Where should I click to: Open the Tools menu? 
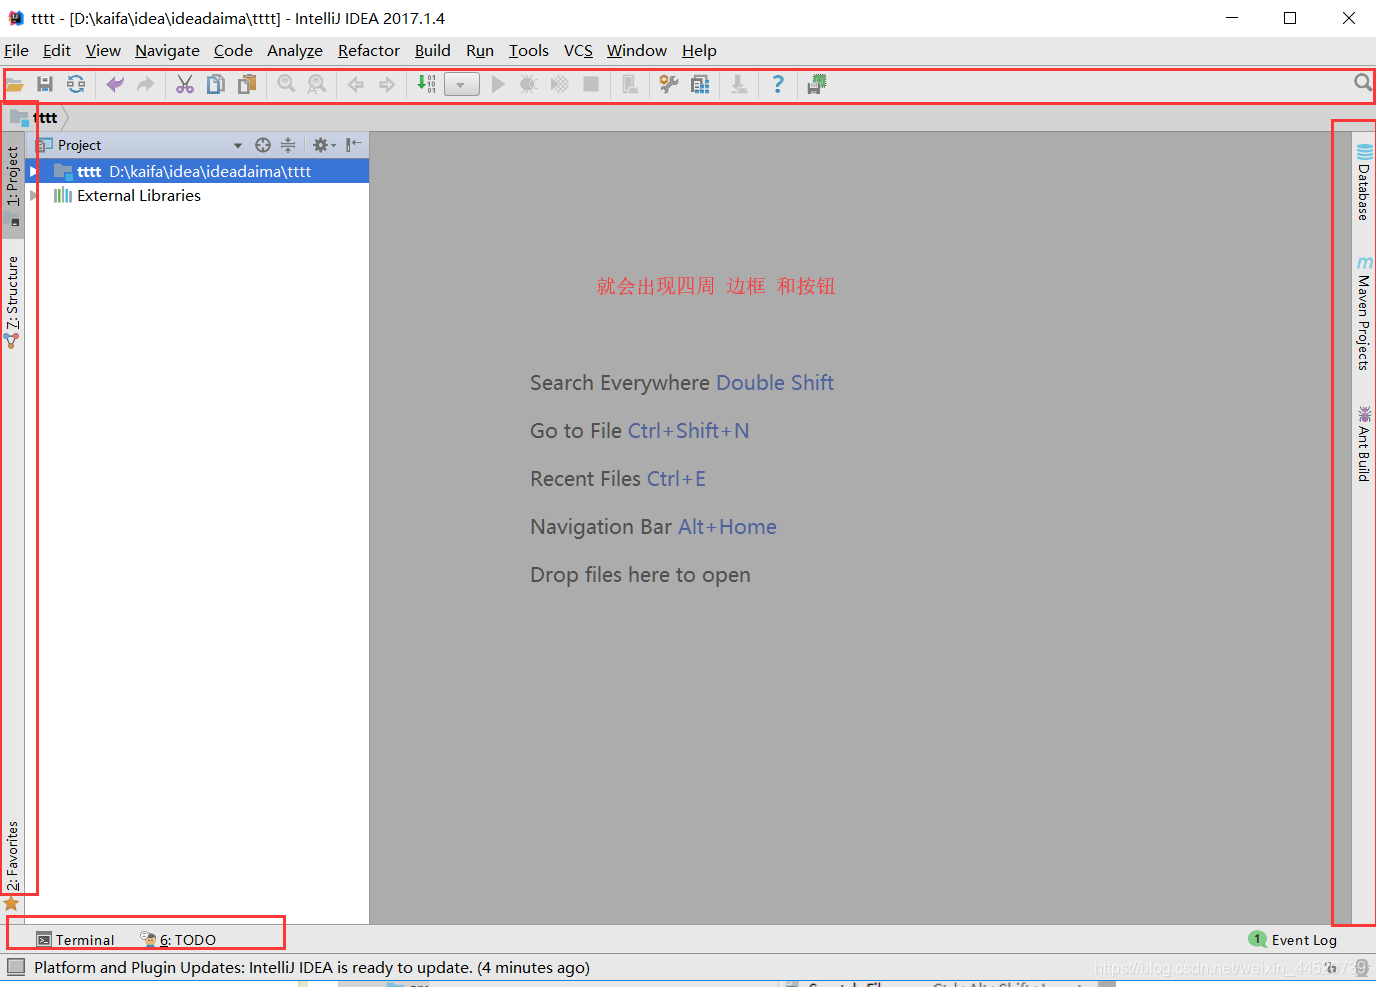[x=529, y=51]
